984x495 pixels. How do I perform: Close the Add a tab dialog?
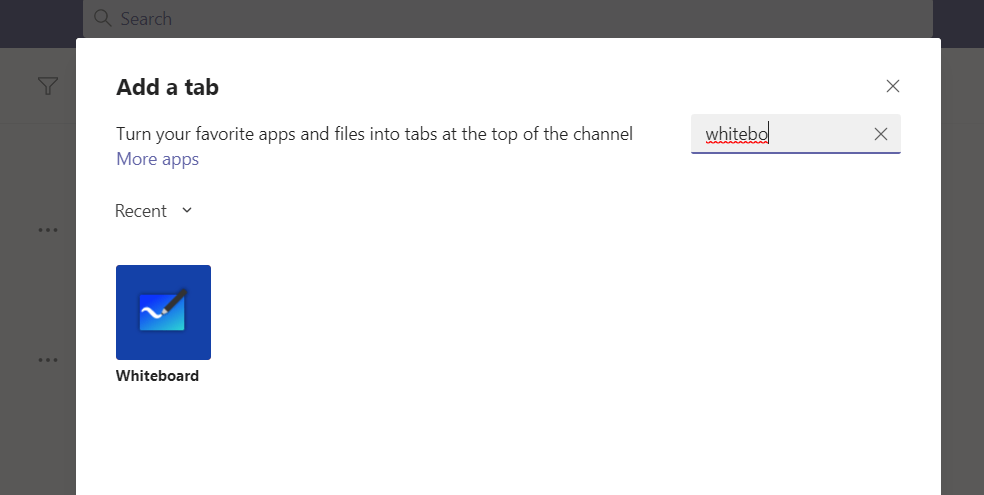pyautogui.click(x=893, y=86)
